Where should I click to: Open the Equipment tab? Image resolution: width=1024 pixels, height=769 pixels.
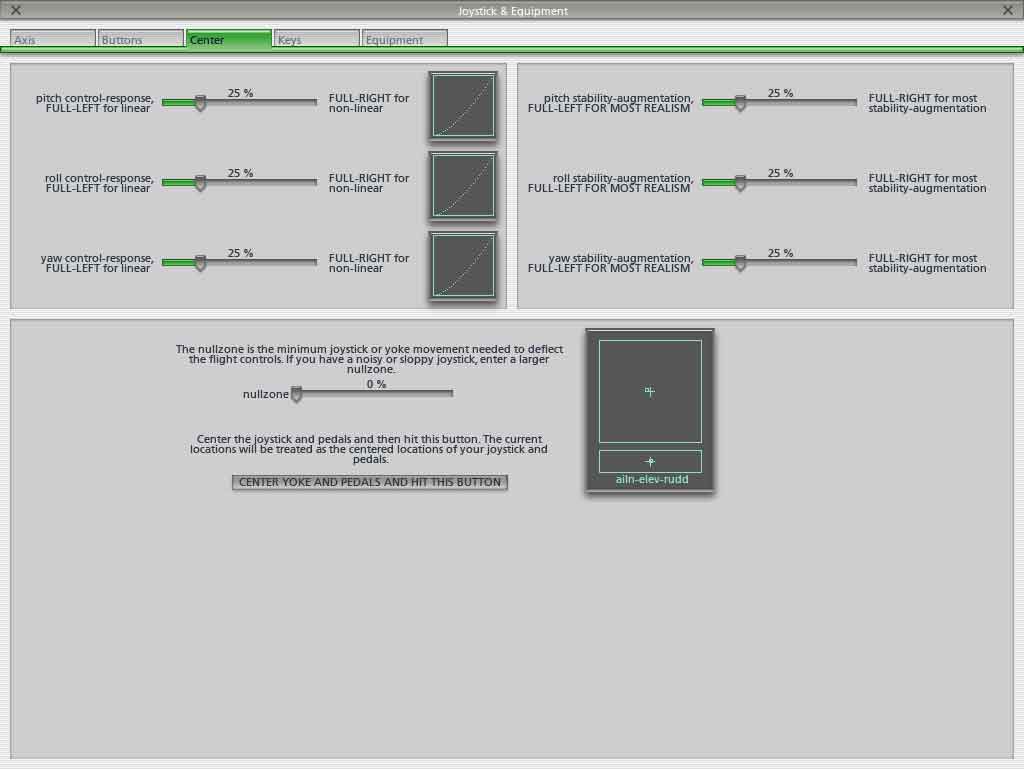[404, 39]
